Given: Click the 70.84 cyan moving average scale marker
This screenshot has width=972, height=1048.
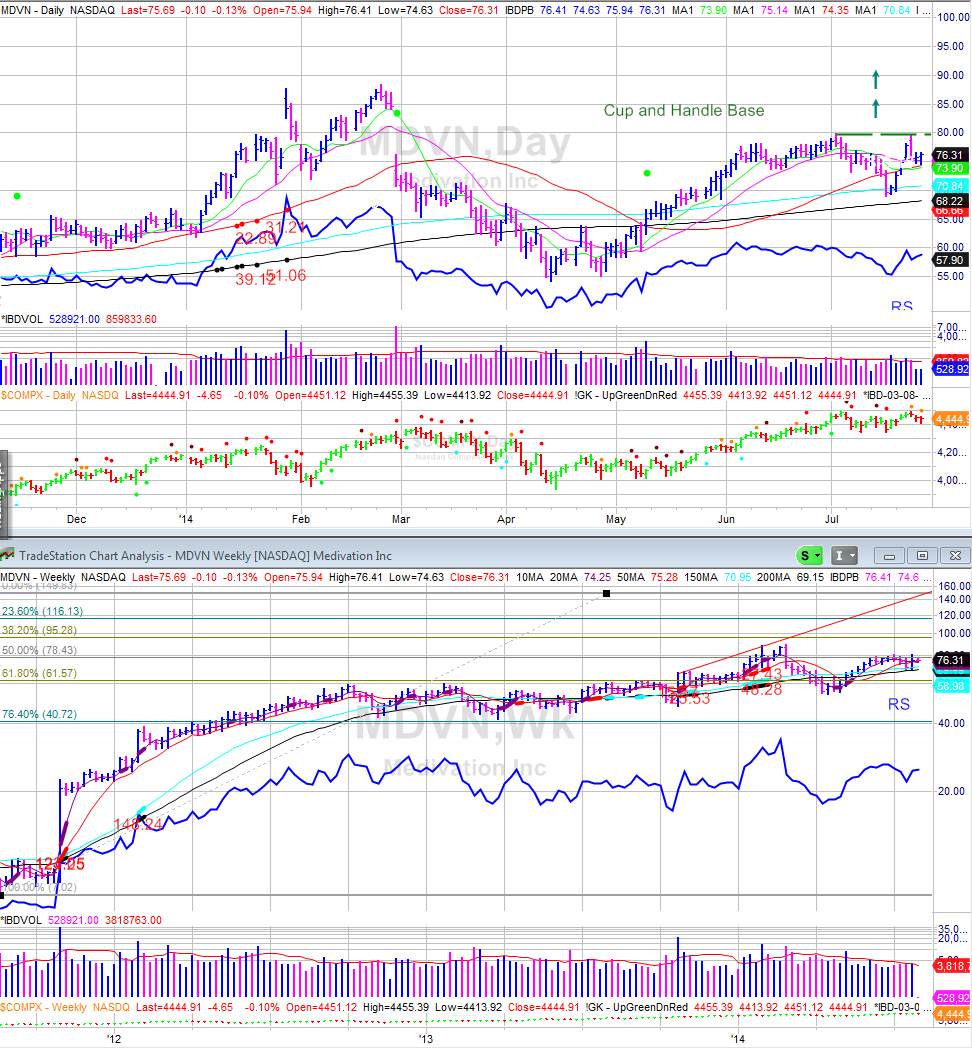Looking at the screenshot, I should [949, 186].
